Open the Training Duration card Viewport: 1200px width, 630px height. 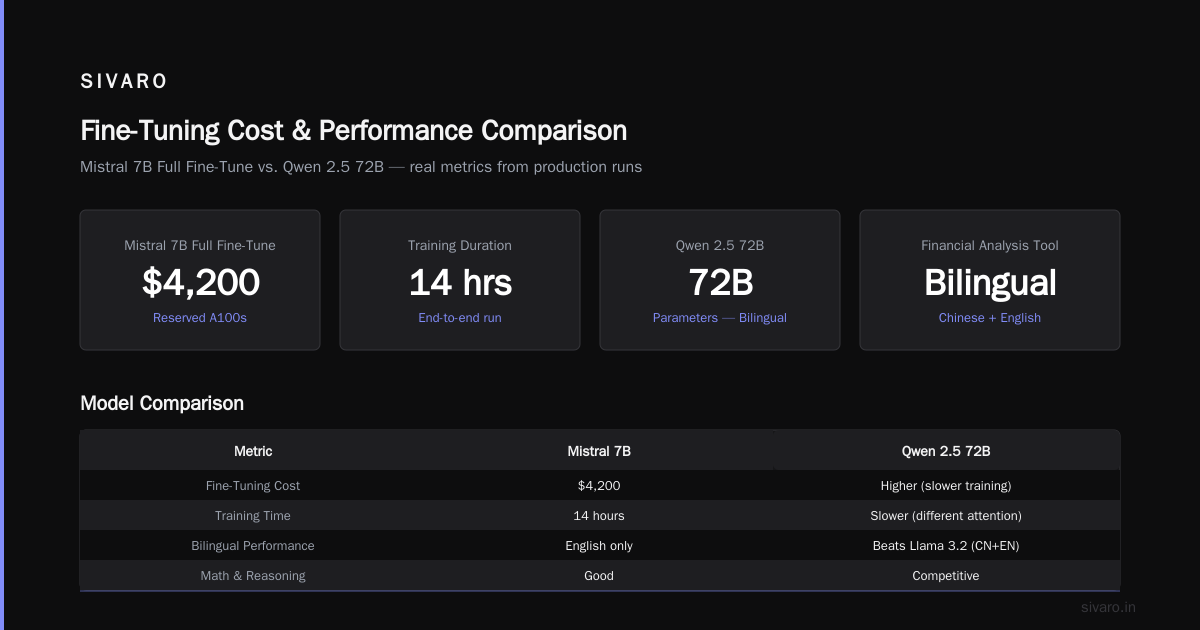click(x=460, y=280)
